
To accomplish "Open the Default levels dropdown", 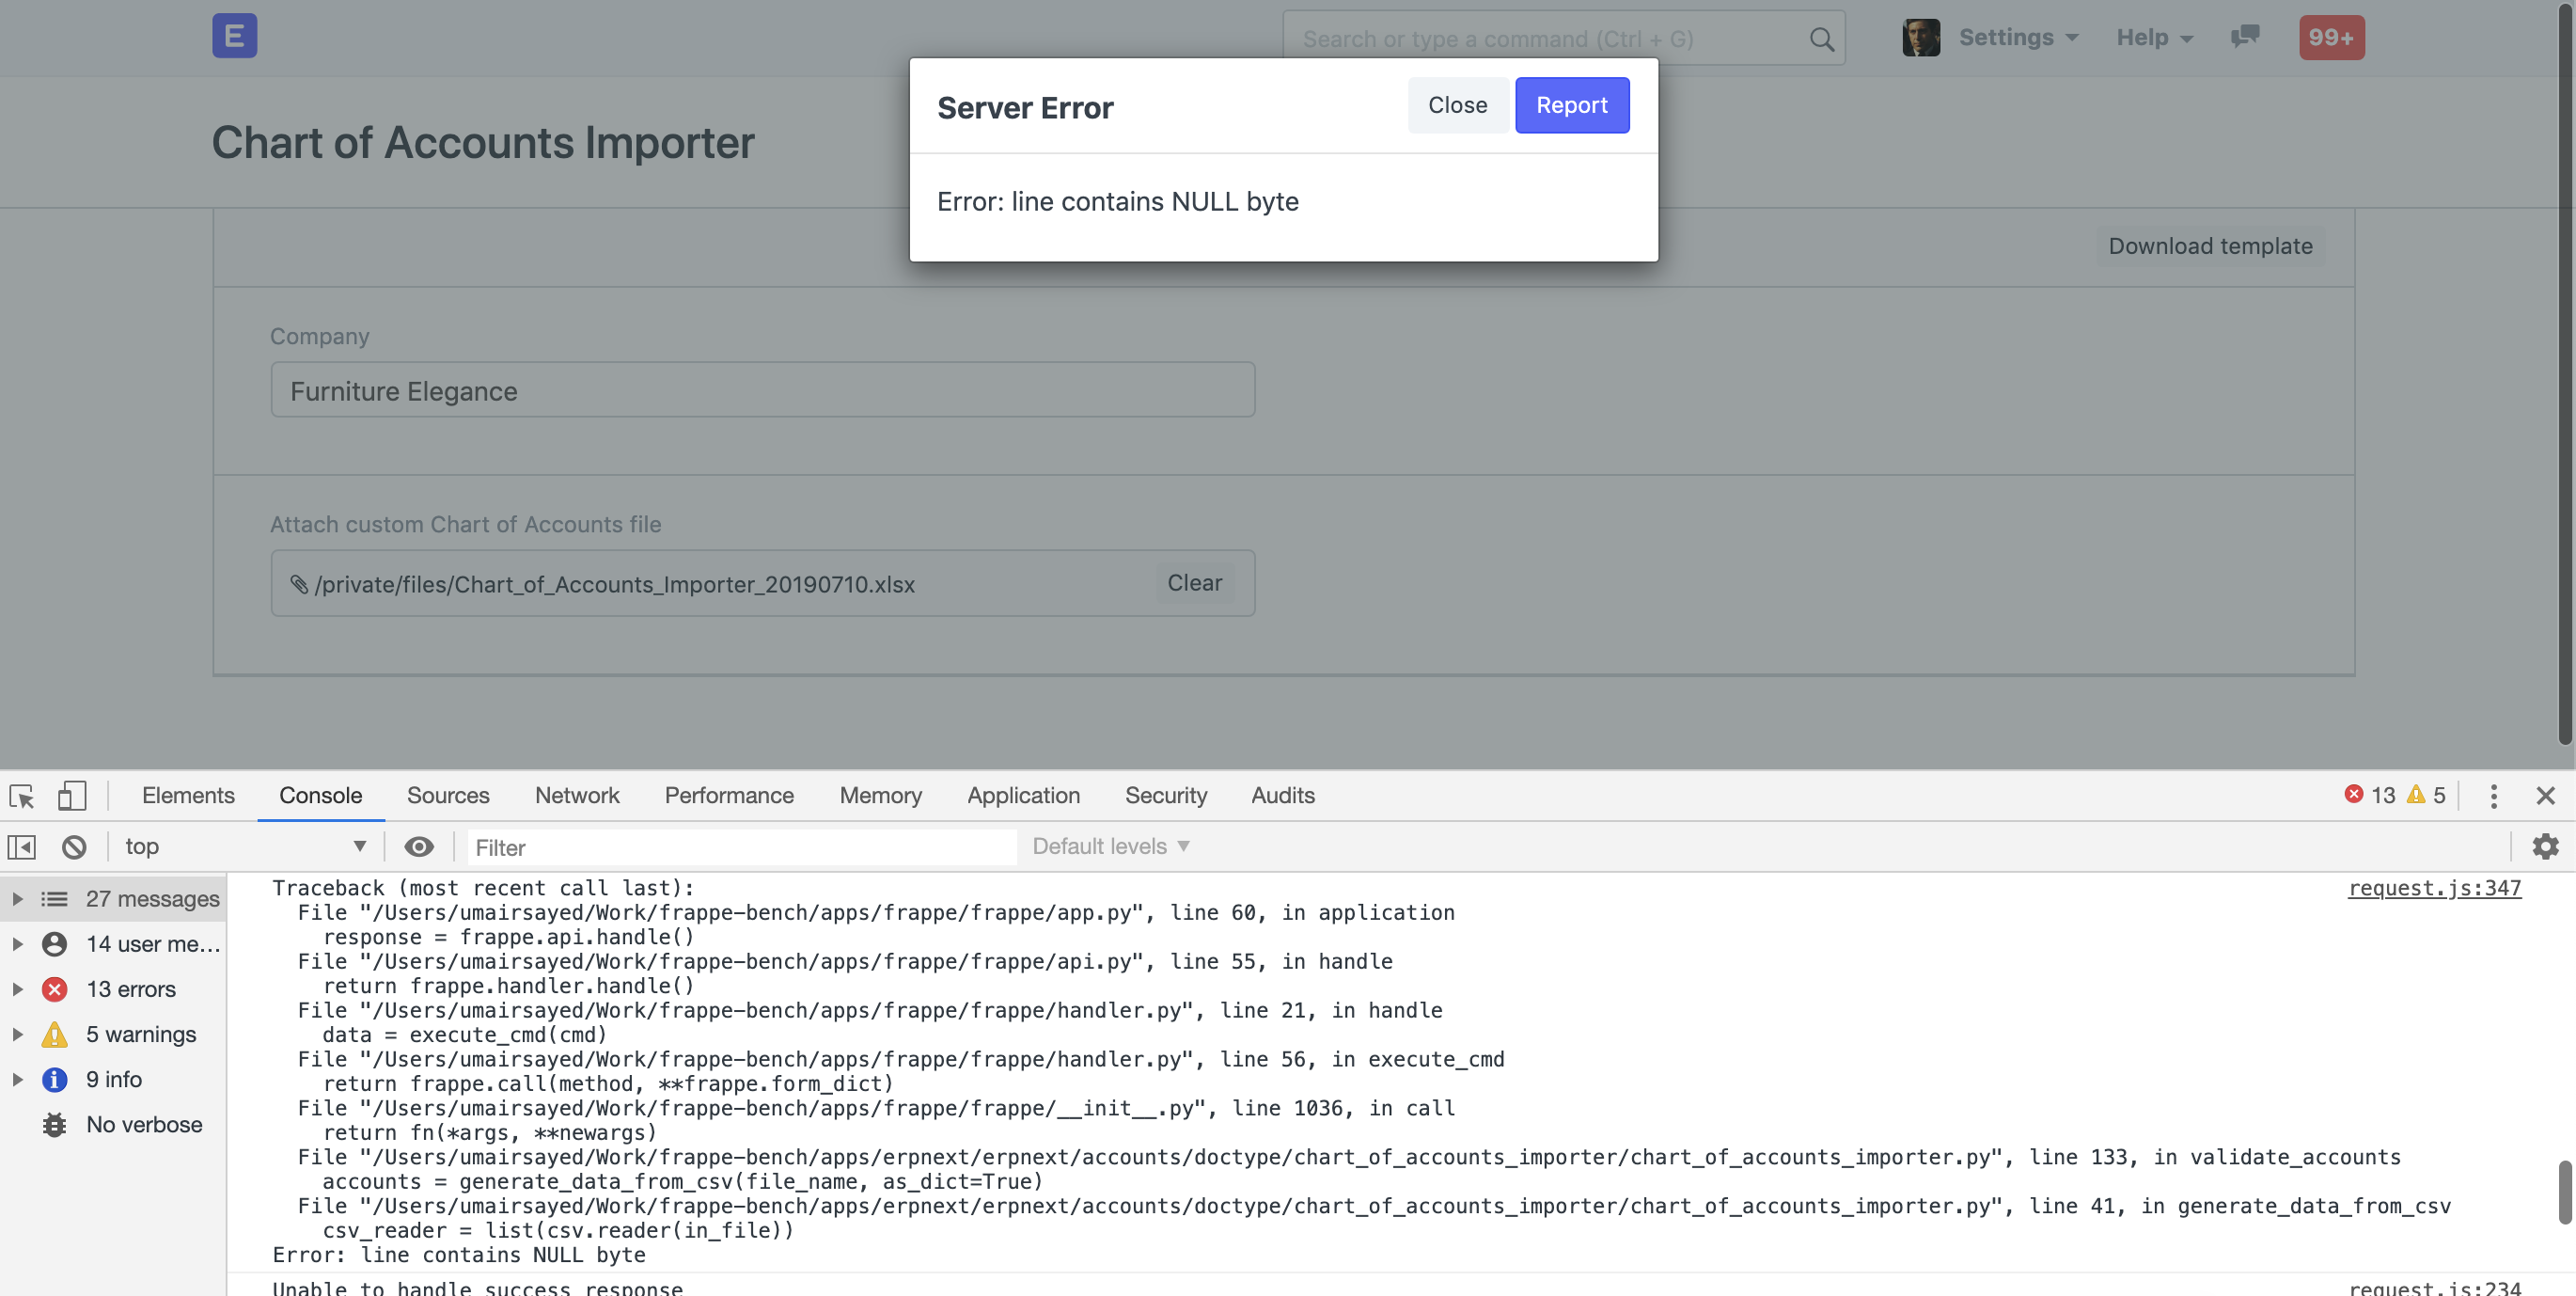I will (x=1110, y=846).
